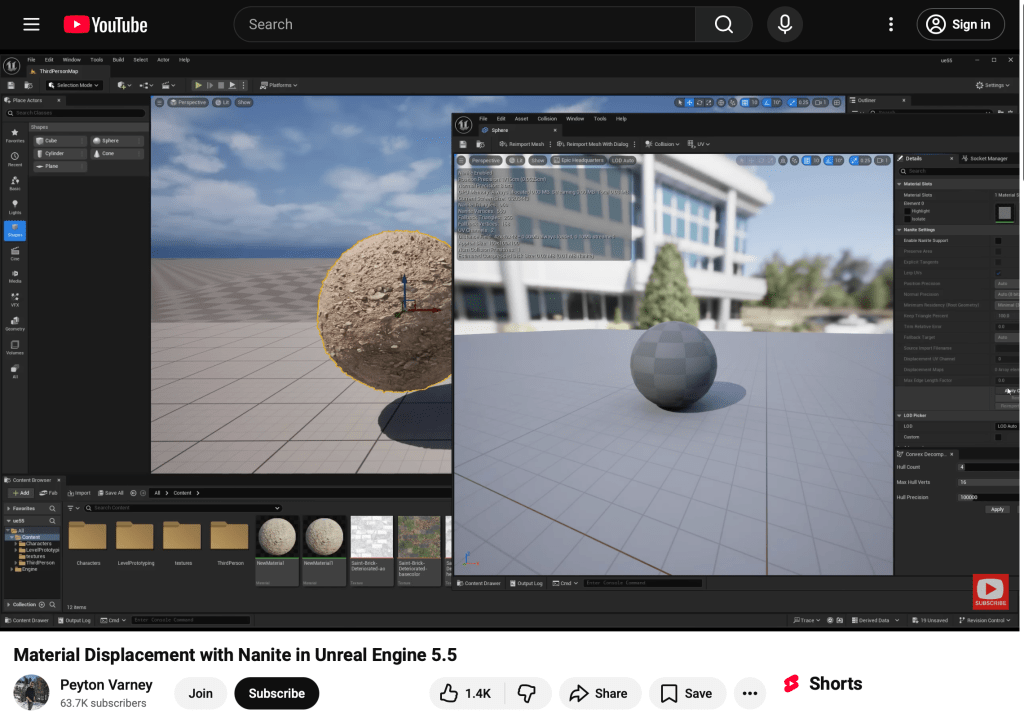Tick the Highlight checkbox under Material Slots
The image size is (1024, 714).
point(906,211)
